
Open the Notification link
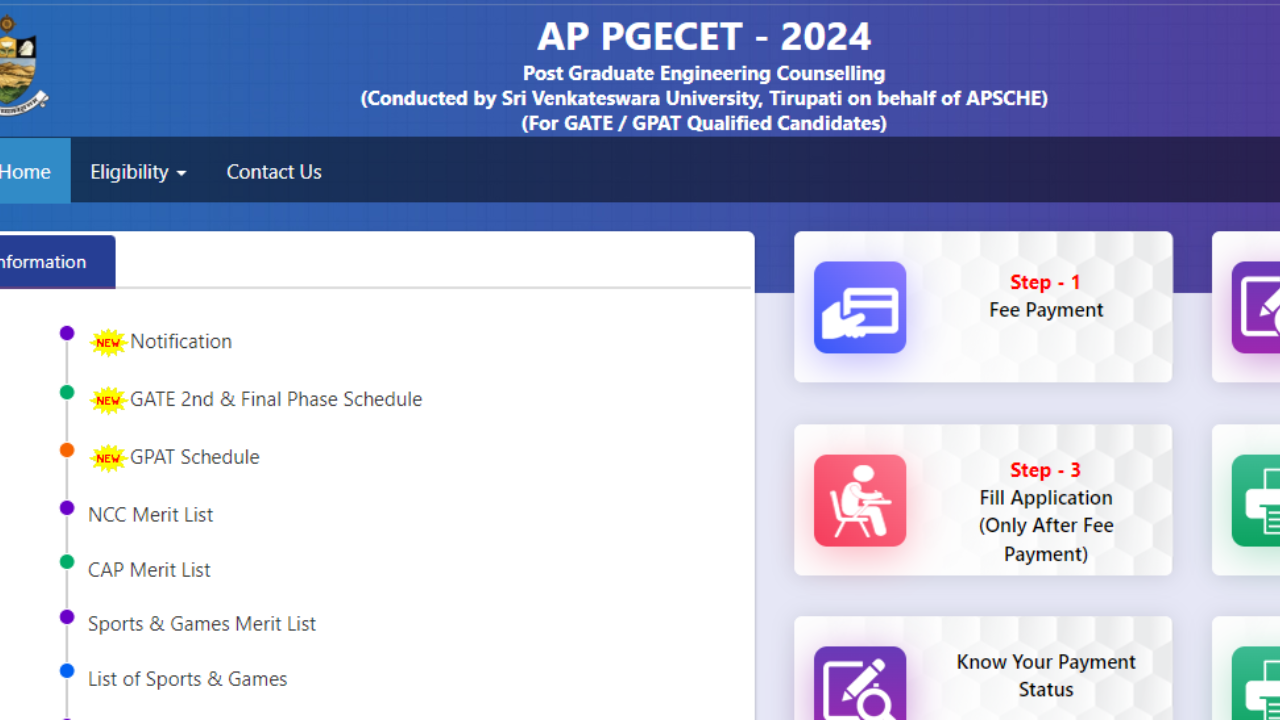coord(181,342)
